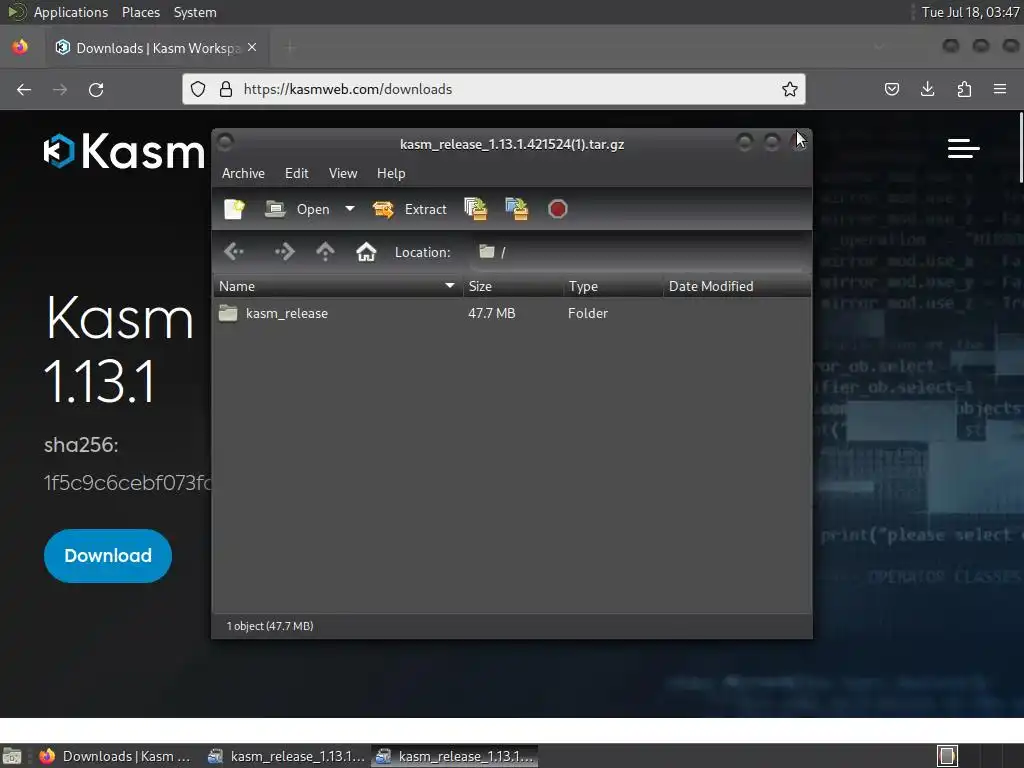Viewport: 1024px width, 768px height.
Task: Click the clock showing Tue Jul 18
Action: pos(970,12)
